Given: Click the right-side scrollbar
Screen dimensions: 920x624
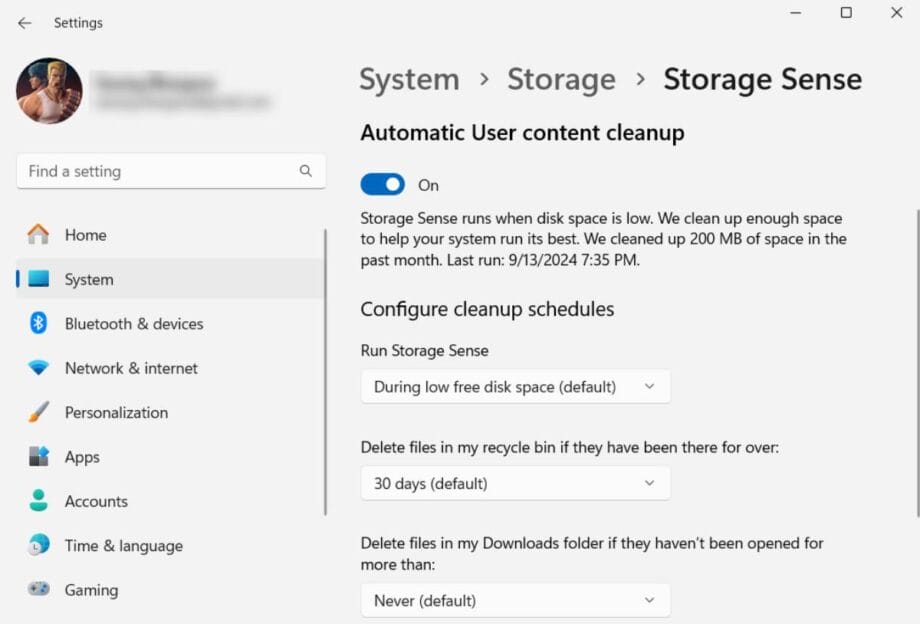Looking at the screenshot, I should [x=913, y=300].
